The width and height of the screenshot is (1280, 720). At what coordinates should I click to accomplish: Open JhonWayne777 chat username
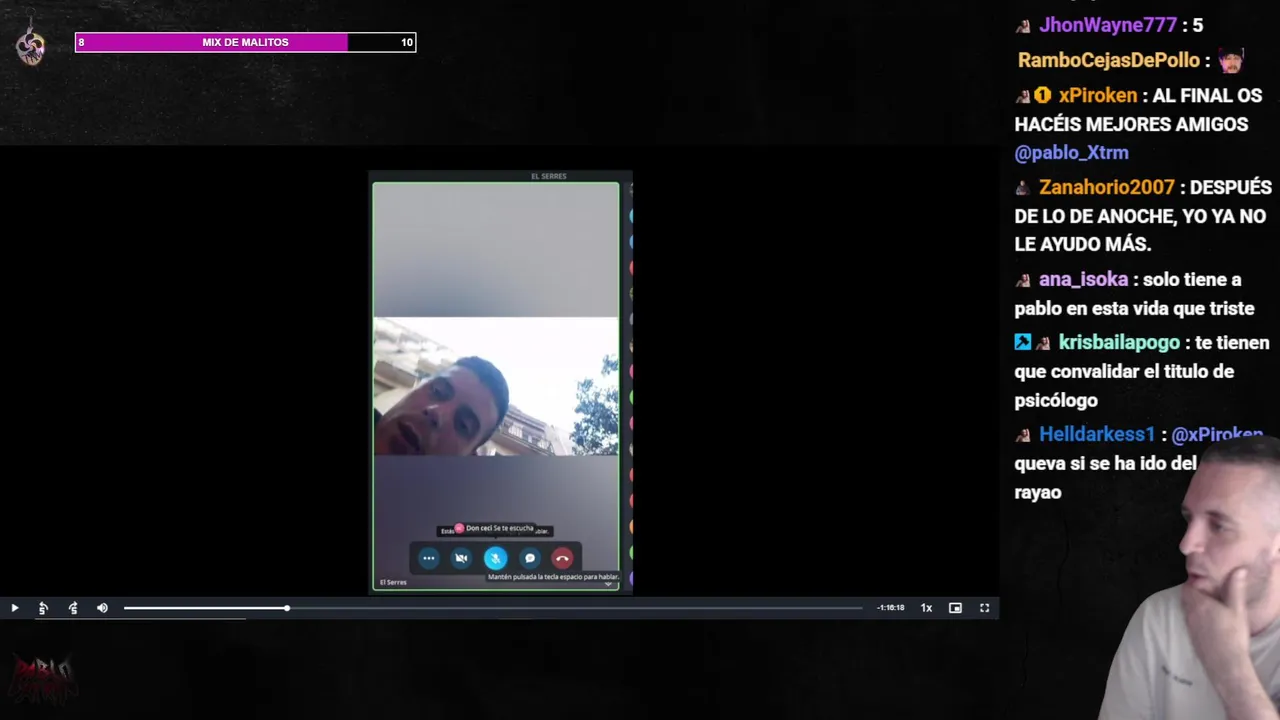(x=1108, y=25)
